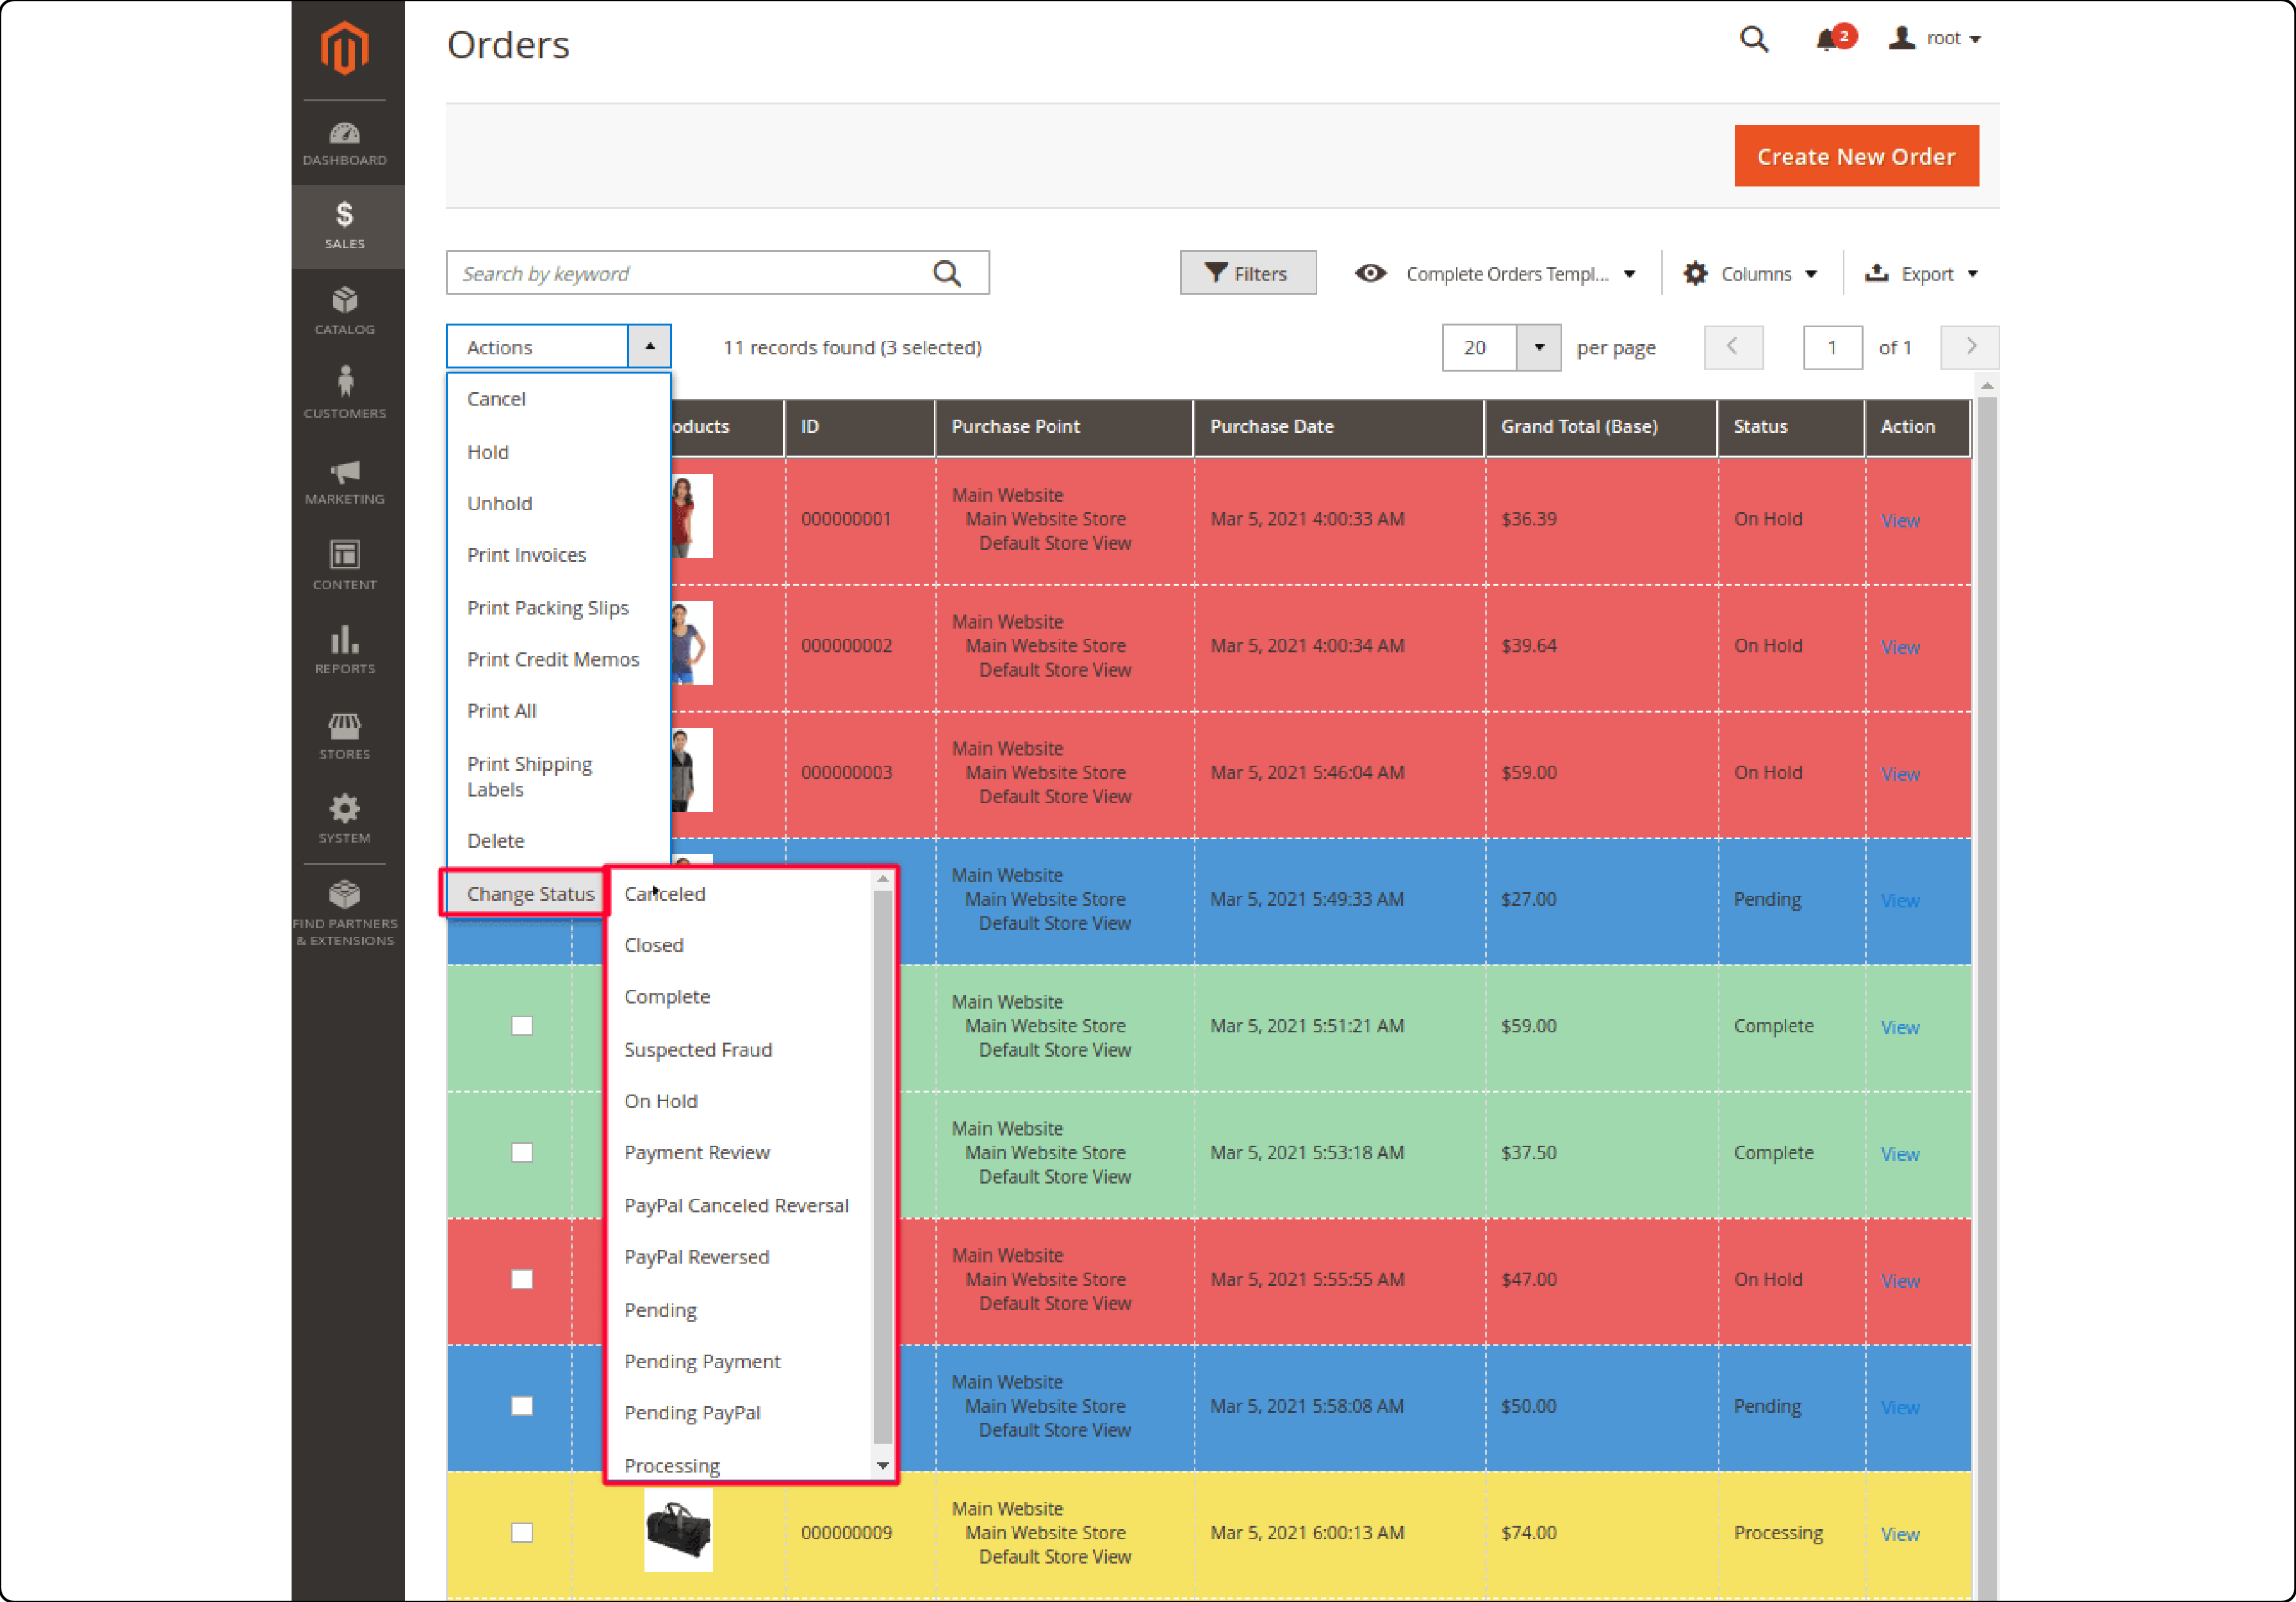View order 000000002
Viewport: 2296px width, 1602px height.
1900,647
